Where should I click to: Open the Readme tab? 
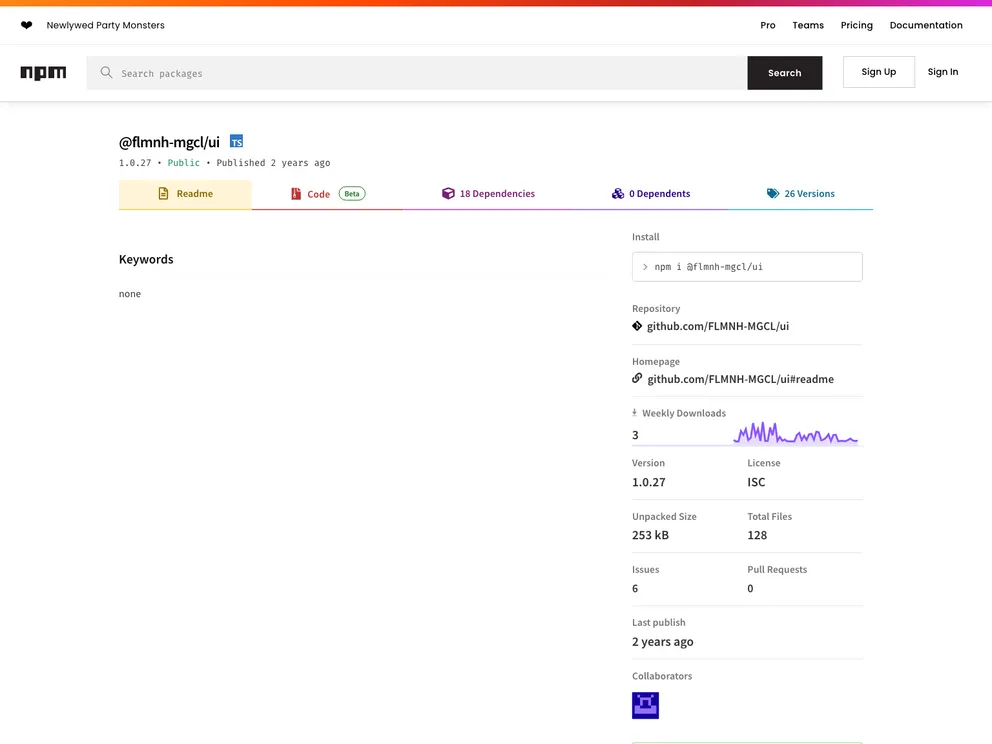(185, 194)
